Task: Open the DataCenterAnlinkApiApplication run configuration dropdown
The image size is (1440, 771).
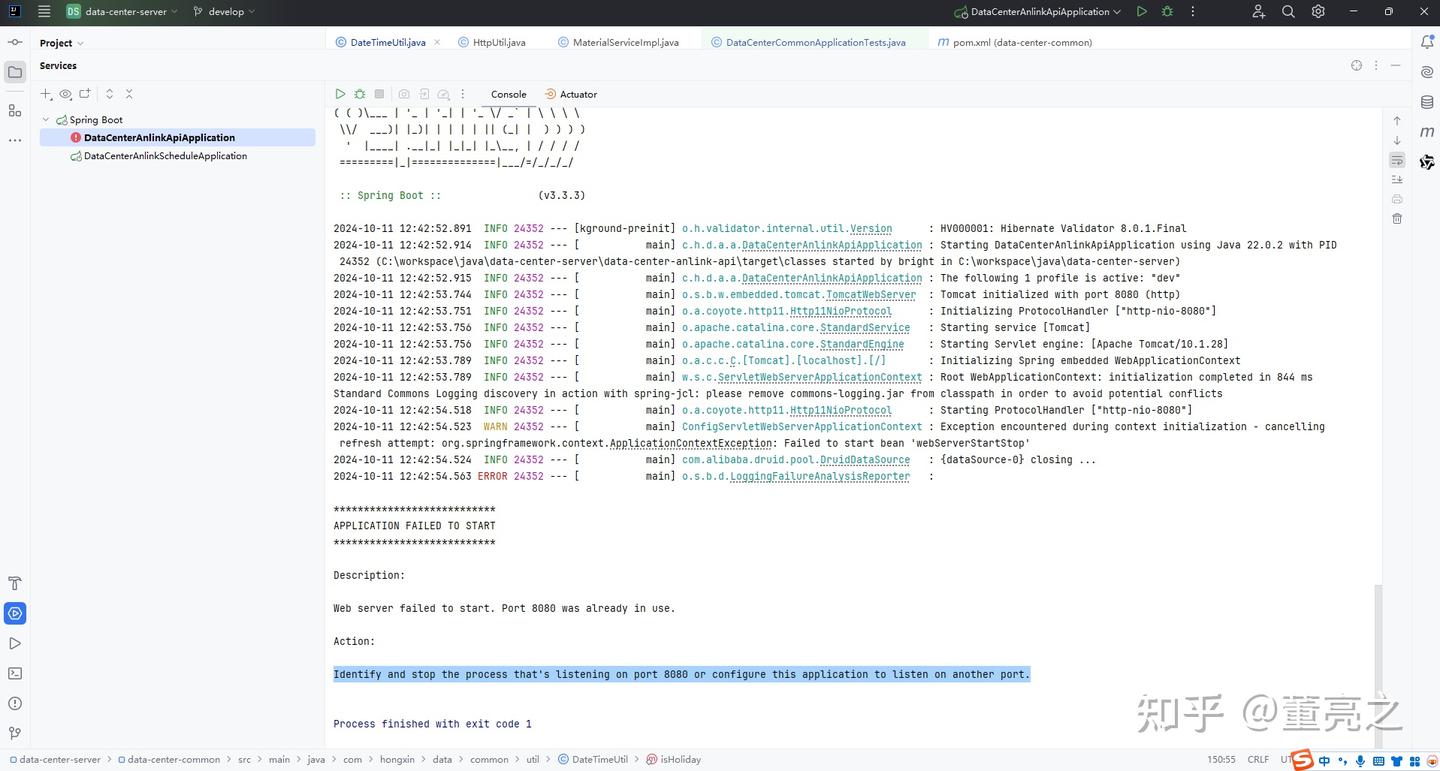Action: point(1039,12)
